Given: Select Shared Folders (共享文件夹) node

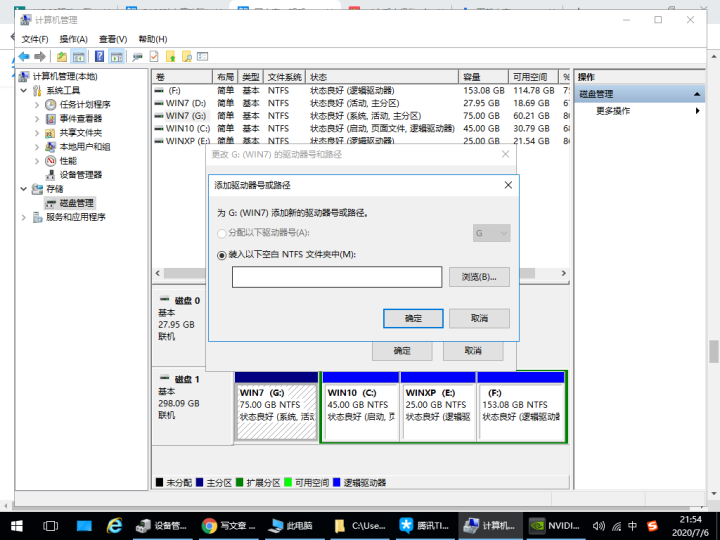Looking at the screenshot, I should click(x=81, y=133).
